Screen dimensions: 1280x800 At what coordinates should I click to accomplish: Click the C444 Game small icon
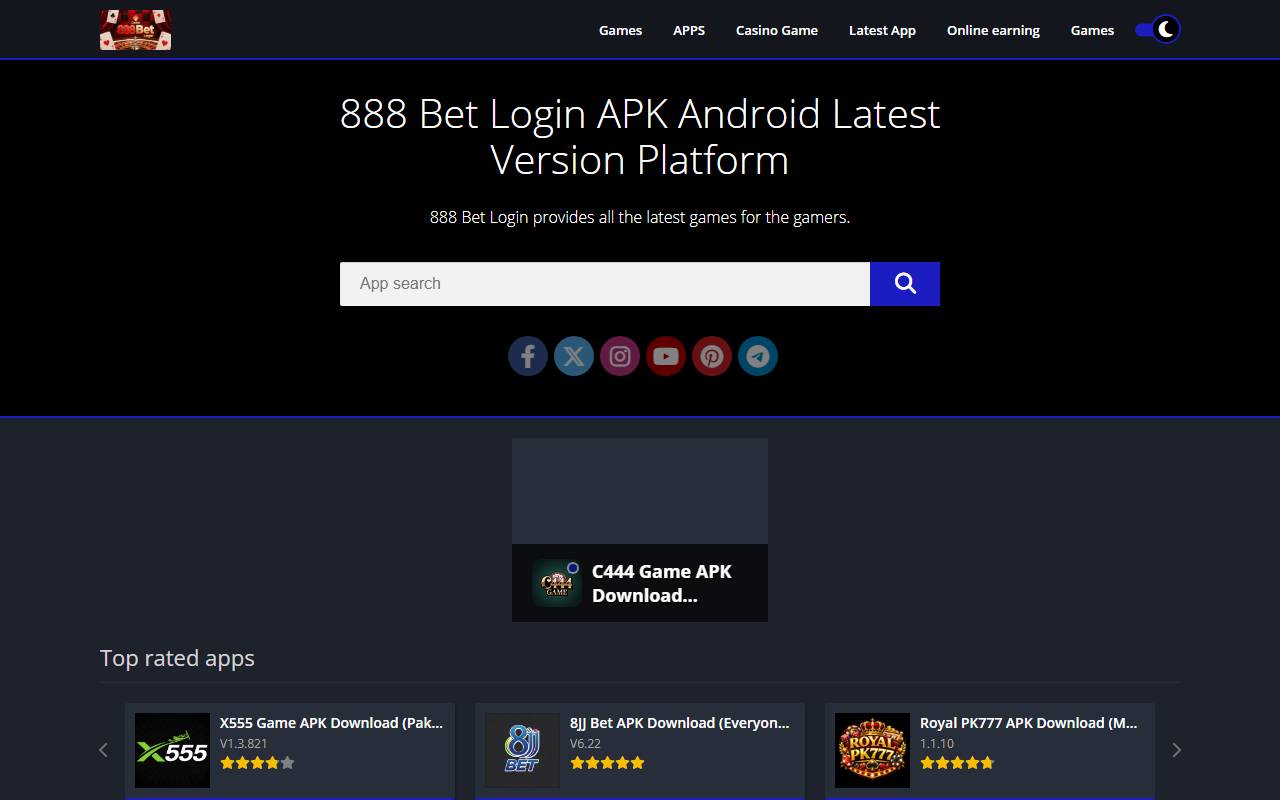point(557,584)
